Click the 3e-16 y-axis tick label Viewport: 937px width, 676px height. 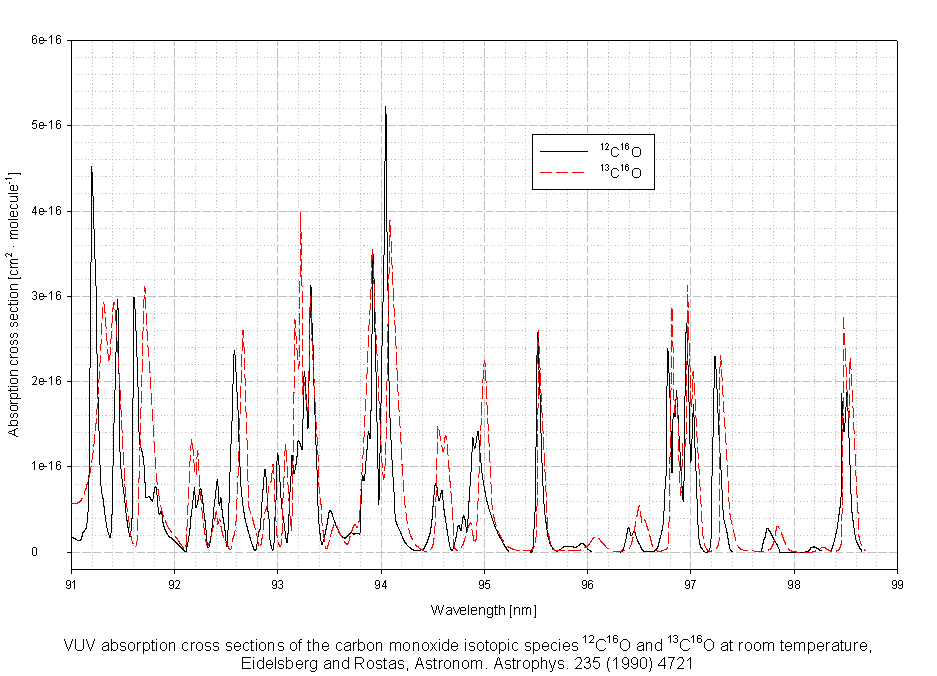click(47, 296)
